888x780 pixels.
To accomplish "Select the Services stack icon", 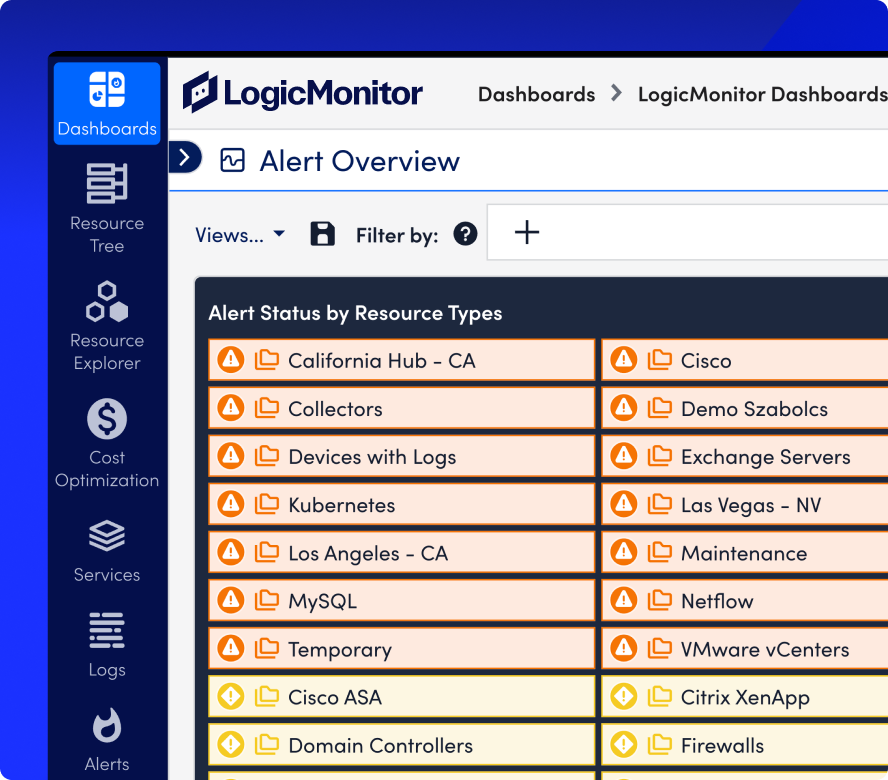I will [x=107, y=537].
